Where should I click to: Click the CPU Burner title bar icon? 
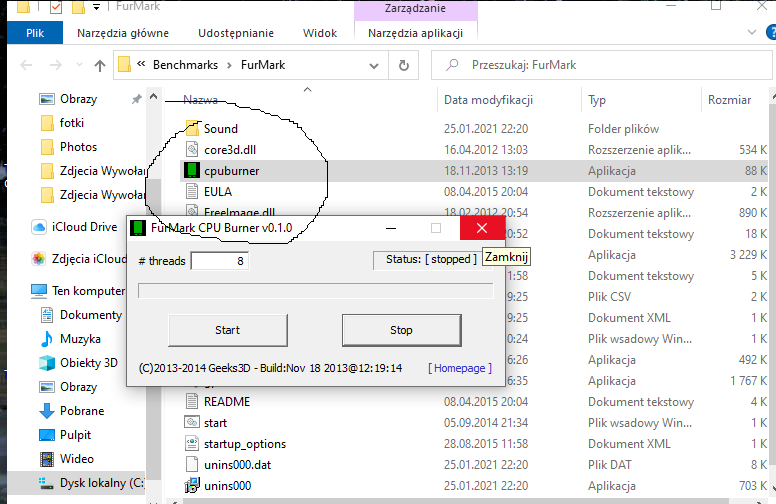pyautogui.click(x=138, y=228)
